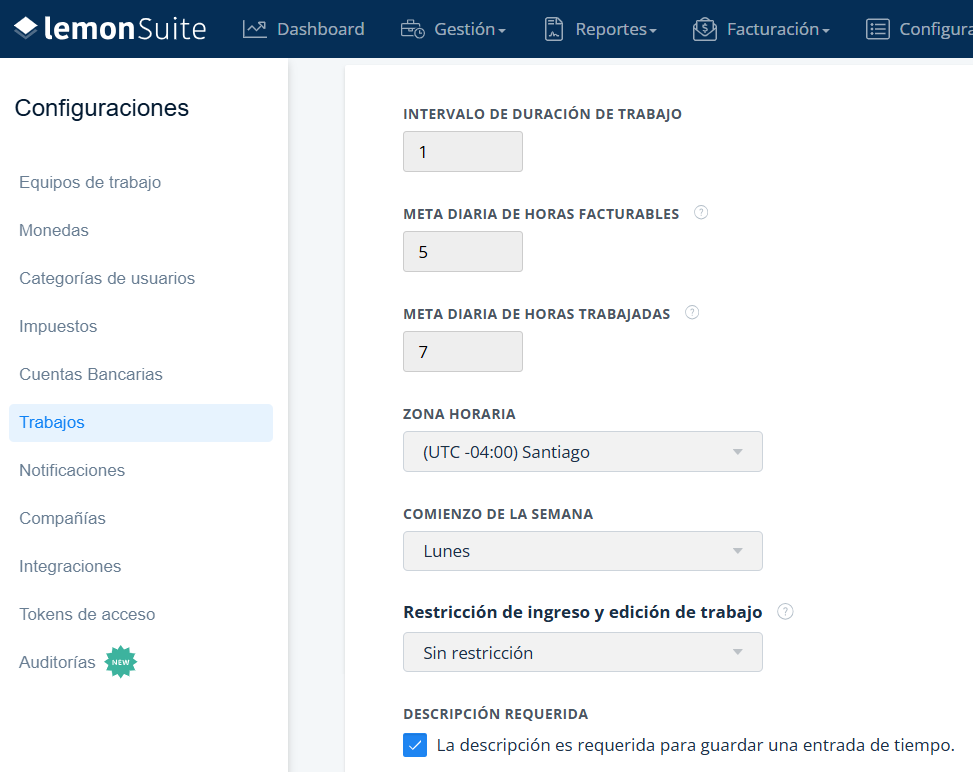Click the Dashboard chart icon
The width and height of the screenshot is (973, 772).
(x=254, y=29)
